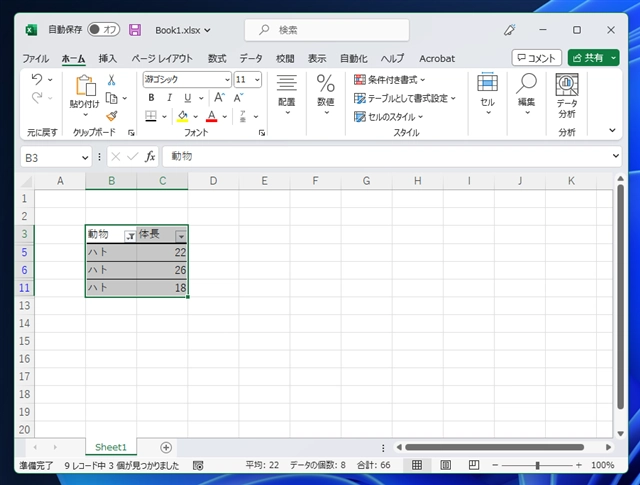Switch to the データ ribbon tab
The image size is (640, 485).
(251, 58)
